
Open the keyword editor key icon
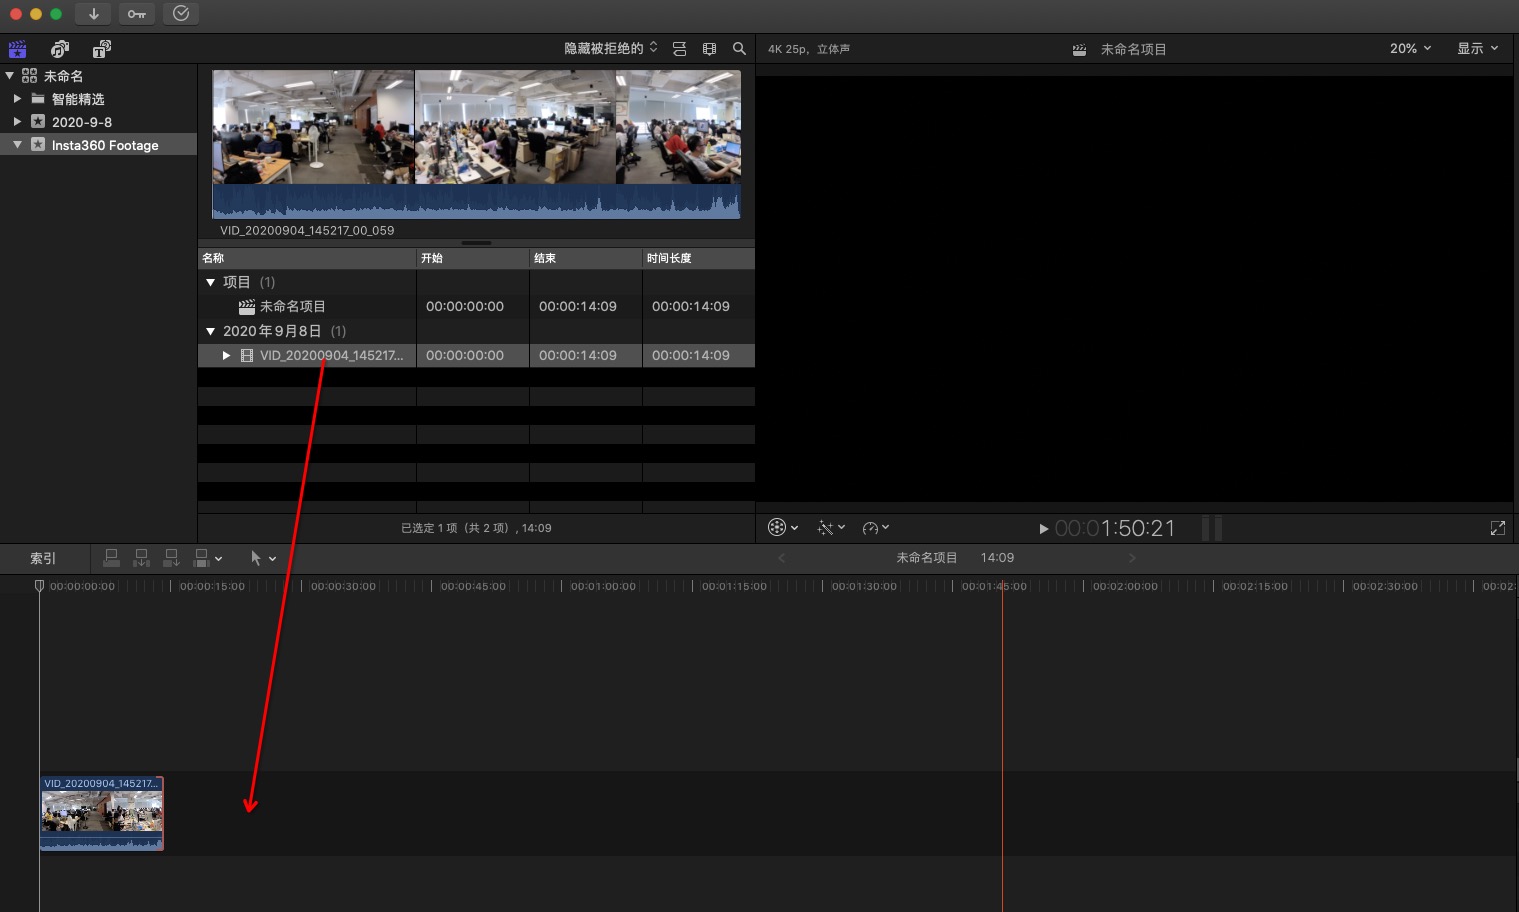point(137,14)
